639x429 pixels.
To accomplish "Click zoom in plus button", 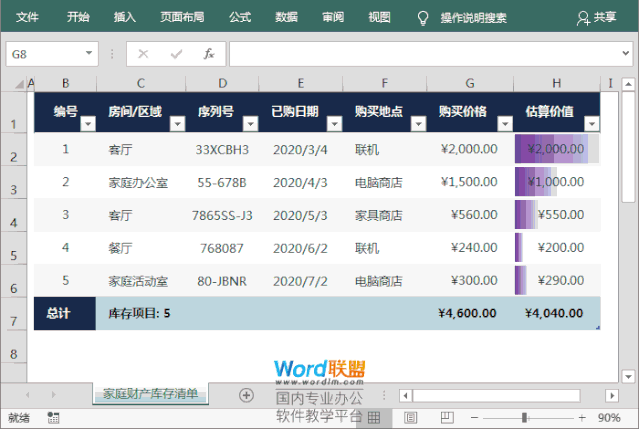I will click(582, 418).
